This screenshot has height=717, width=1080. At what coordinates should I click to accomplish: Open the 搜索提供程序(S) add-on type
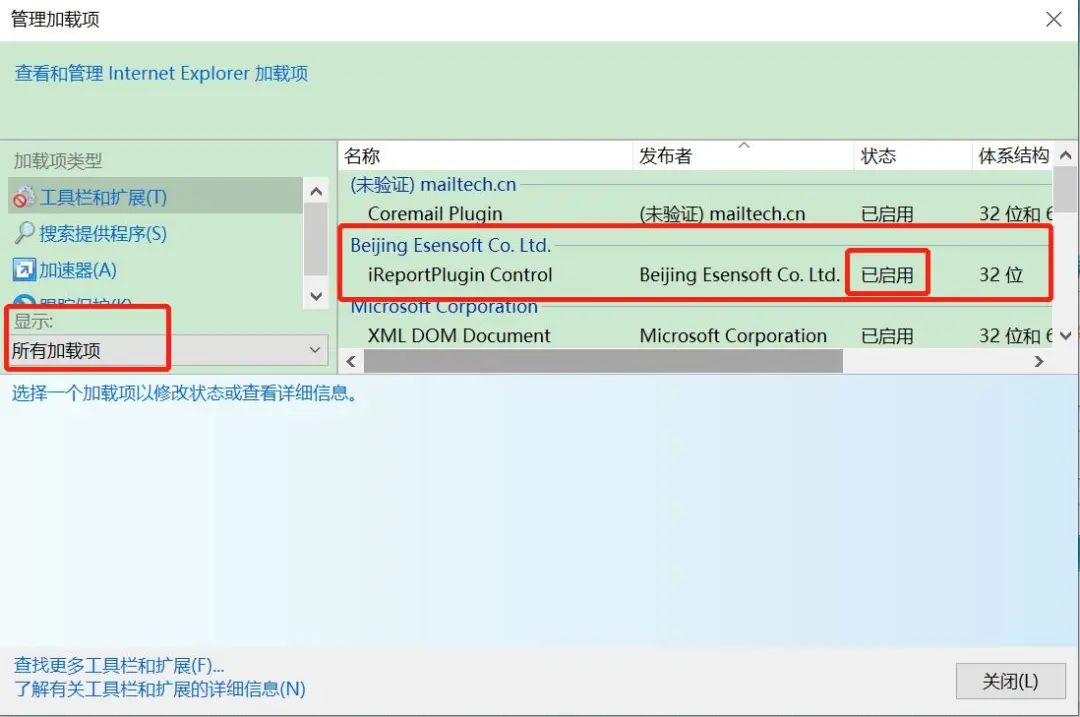click(x=103, y=233)
